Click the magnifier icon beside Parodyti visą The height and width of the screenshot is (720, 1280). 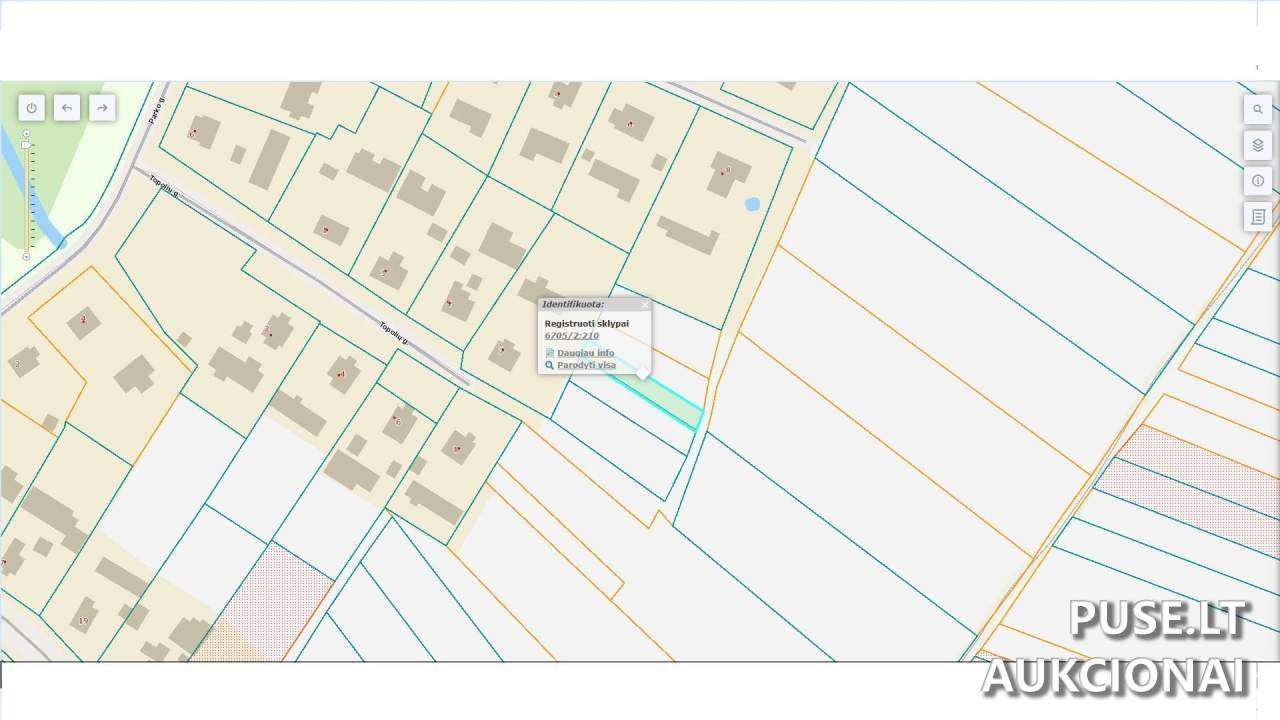click(550, 366)
